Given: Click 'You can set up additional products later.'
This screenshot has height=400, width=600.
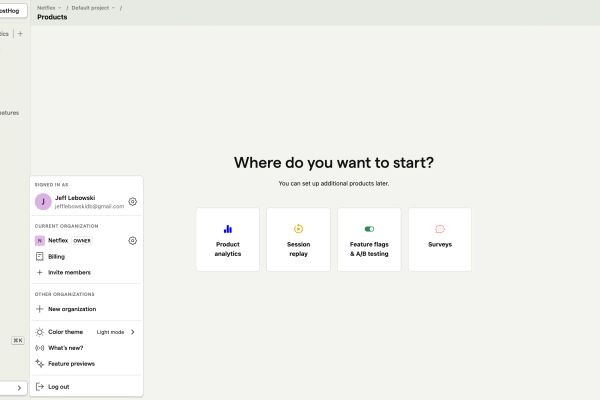Looking at the screenshot, I should point(334,184).
